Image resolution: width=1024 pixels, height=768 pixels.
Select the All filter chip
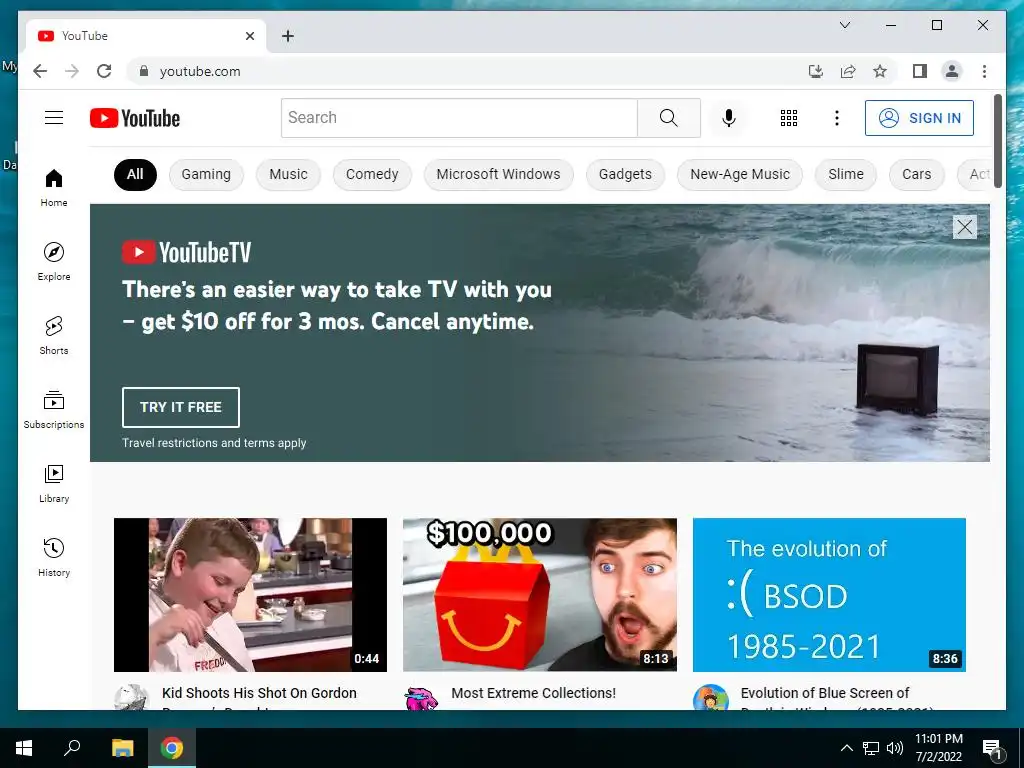(x=135, y=174)
